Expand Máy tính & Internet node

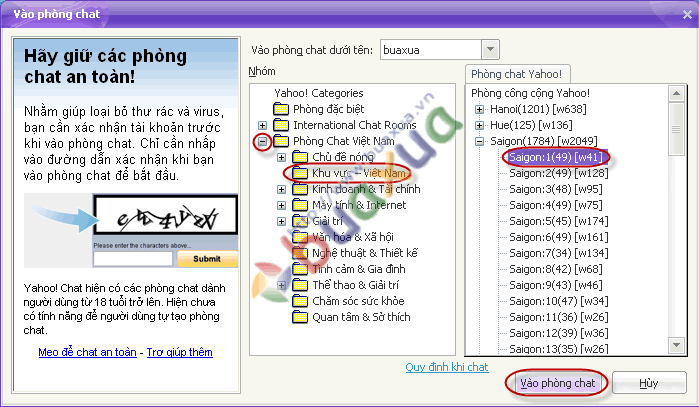[281, 206]
